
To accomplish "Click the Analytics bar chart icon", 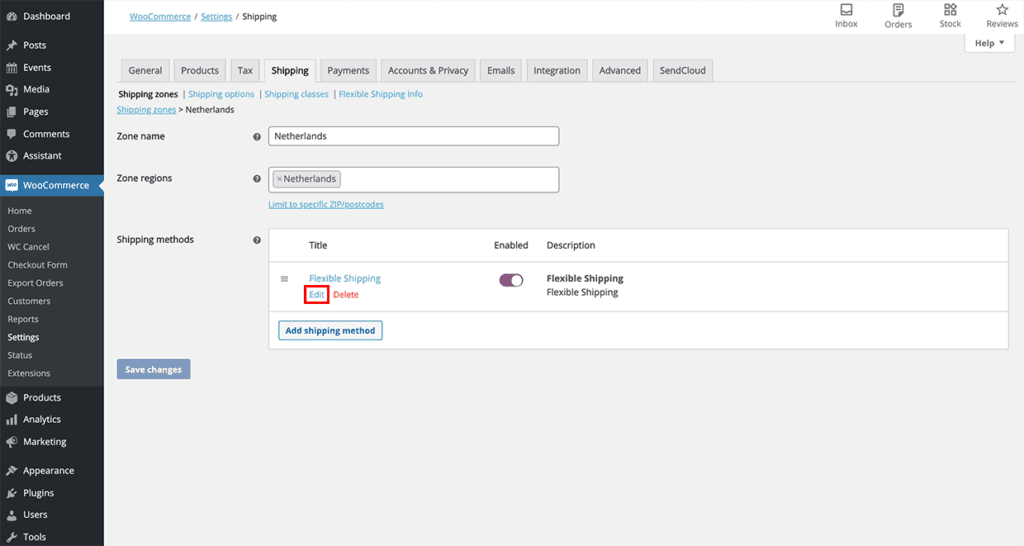I will click(x=12, y=419).
